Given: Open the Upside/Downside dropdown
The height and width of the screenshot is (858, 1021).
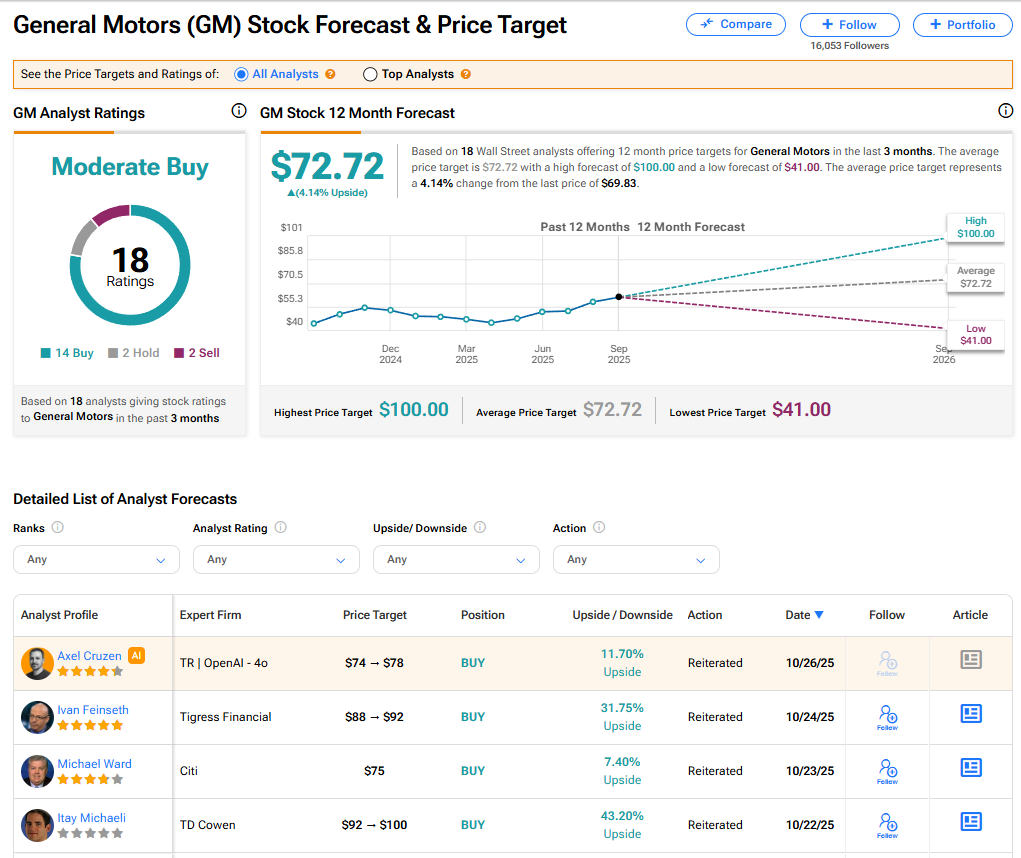Looking at the screenshot, I should [x=456, y=559].
